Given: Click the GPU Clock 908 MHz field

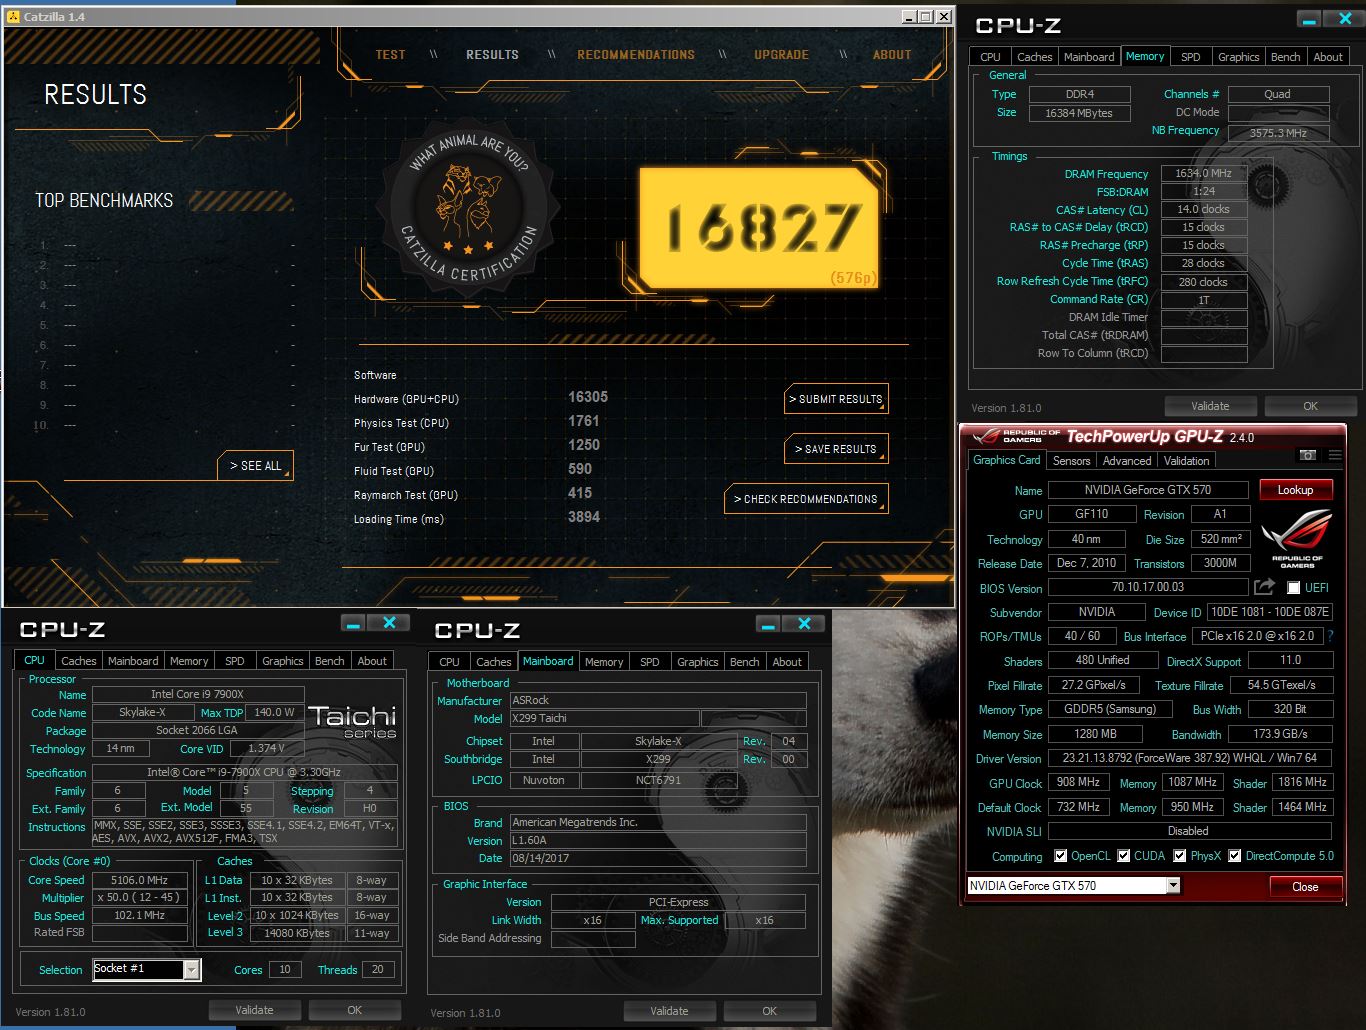Looking at the screenshot, I should 1079,782.
